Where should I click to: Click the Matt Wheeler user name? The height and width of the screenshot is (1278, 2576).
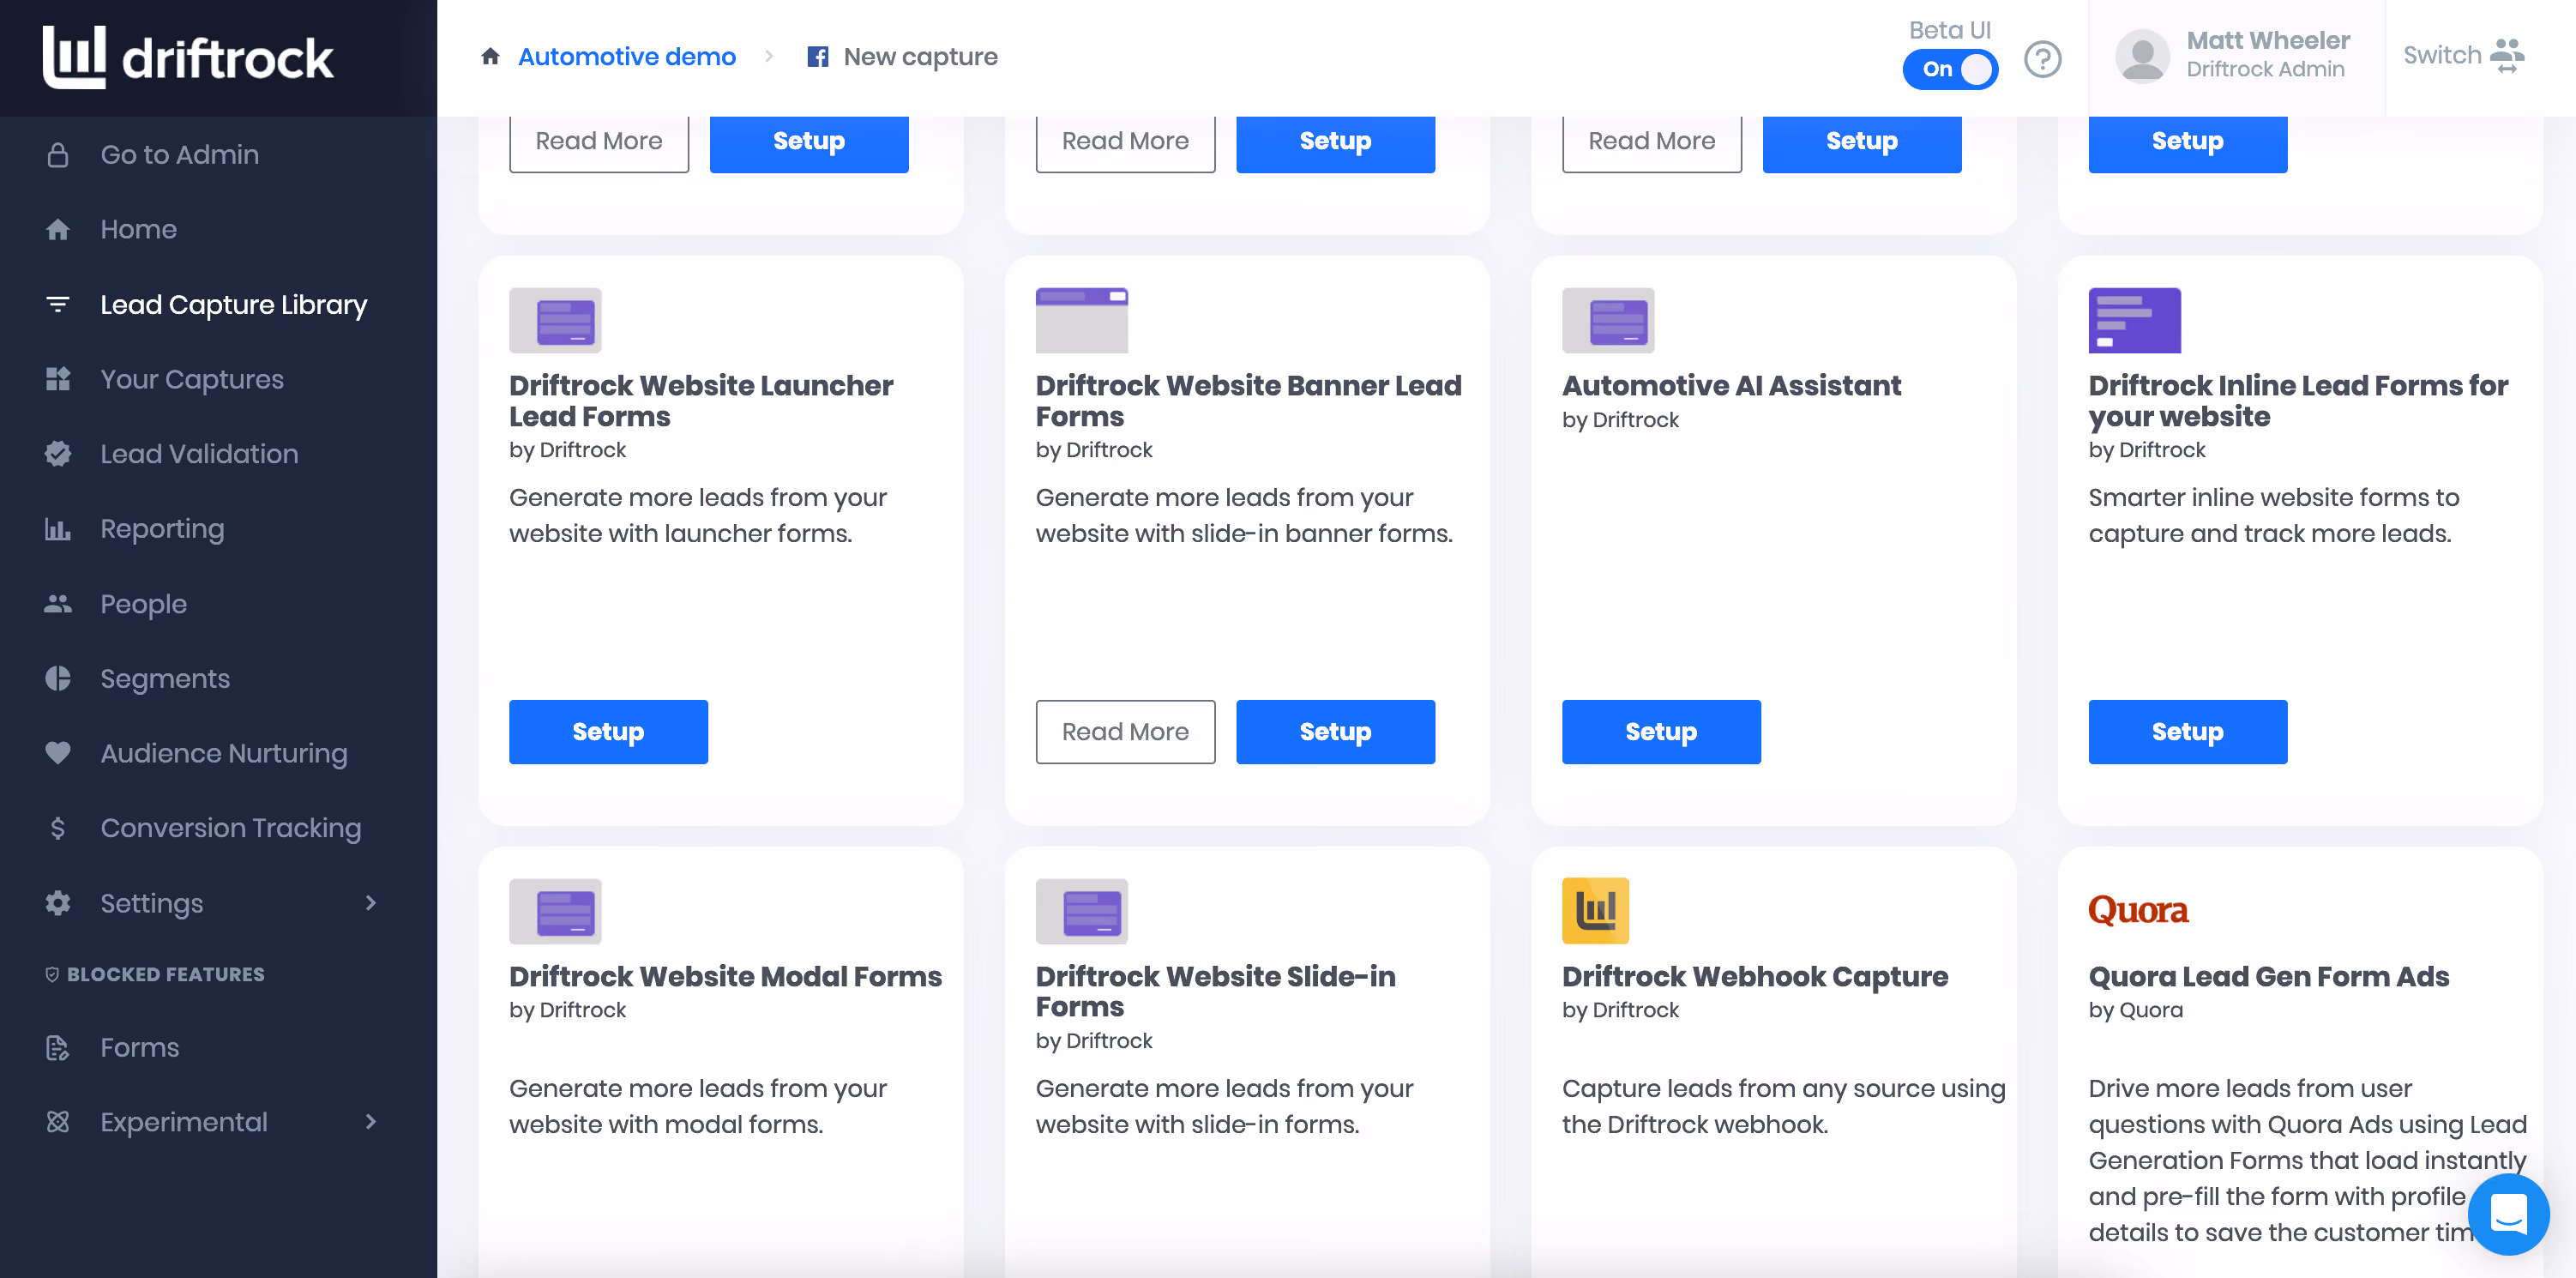pyautogui.click(x=2268, y=41)
